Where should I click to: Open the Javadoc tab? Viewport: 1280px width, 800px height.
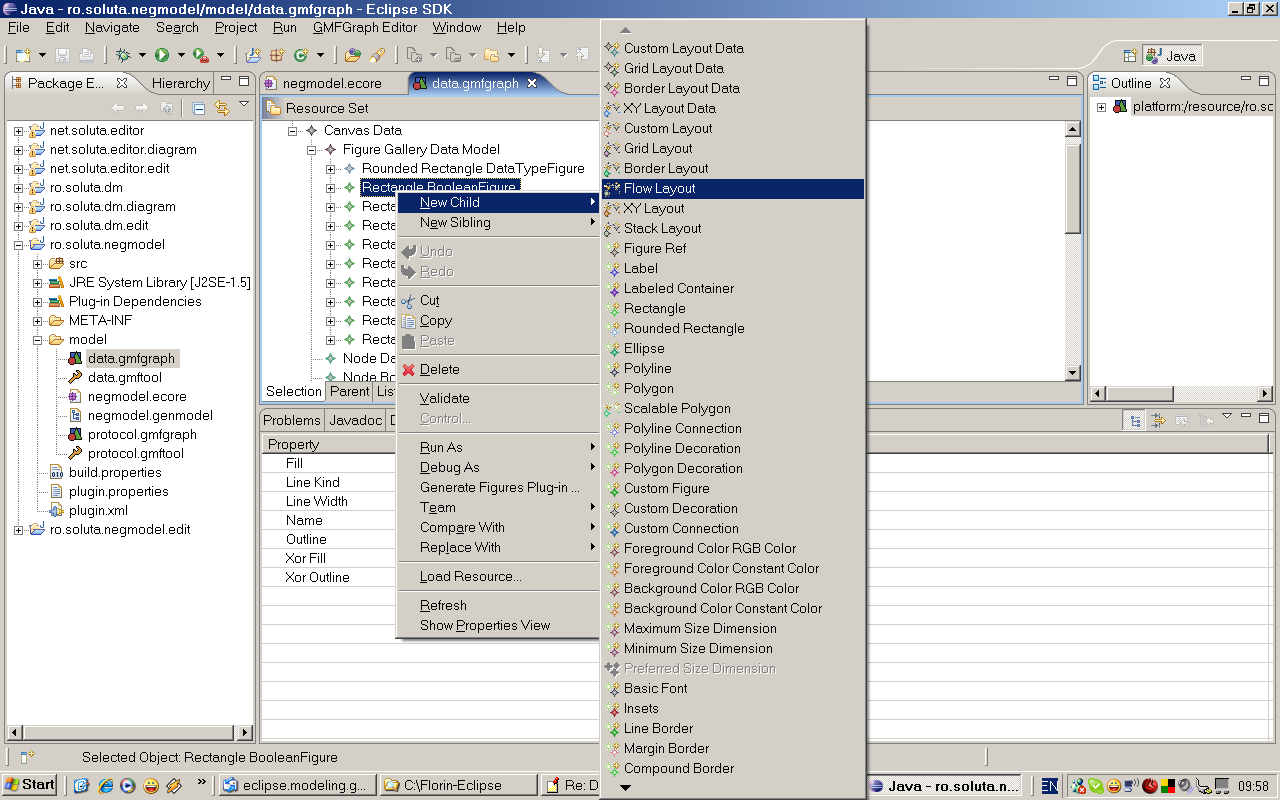(x=356, y=420)
